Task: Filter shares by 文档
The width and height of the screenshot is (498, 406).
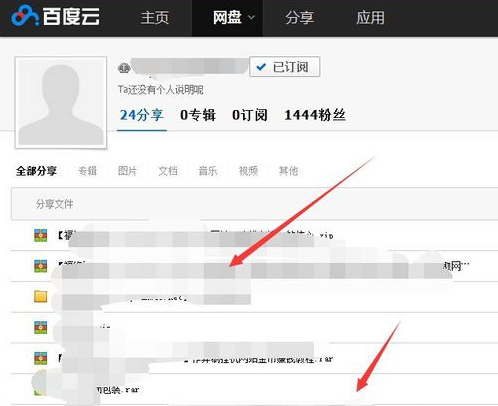Action: [x=168, y=171]
